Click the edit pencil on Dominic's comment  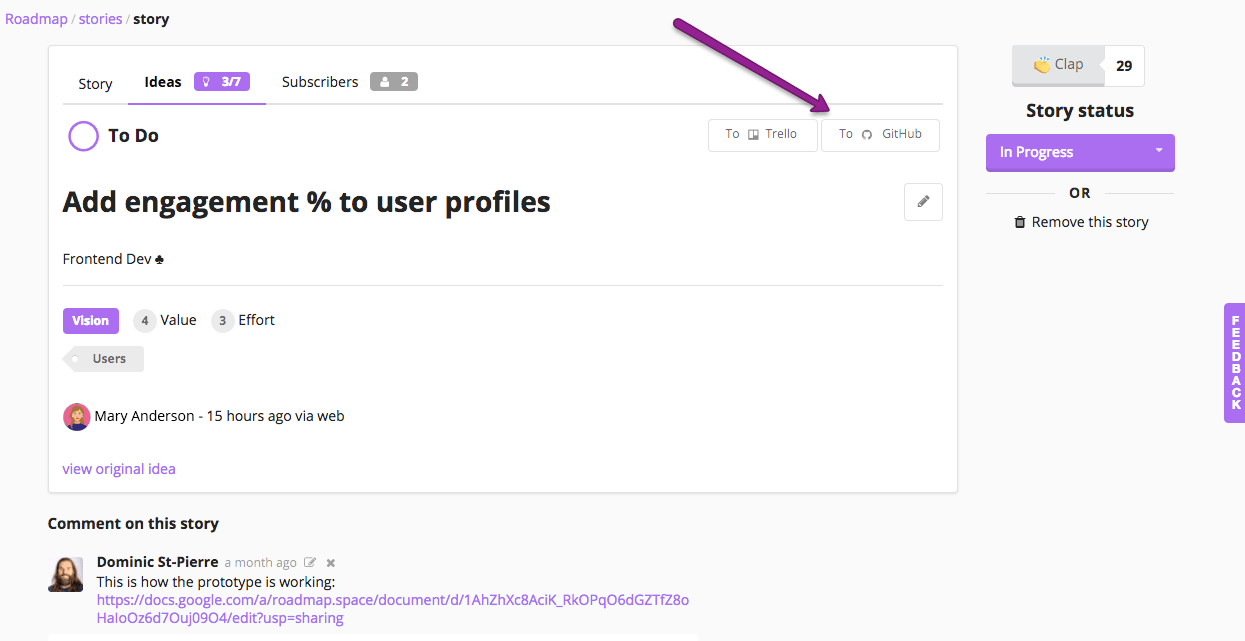pos(309,562)
